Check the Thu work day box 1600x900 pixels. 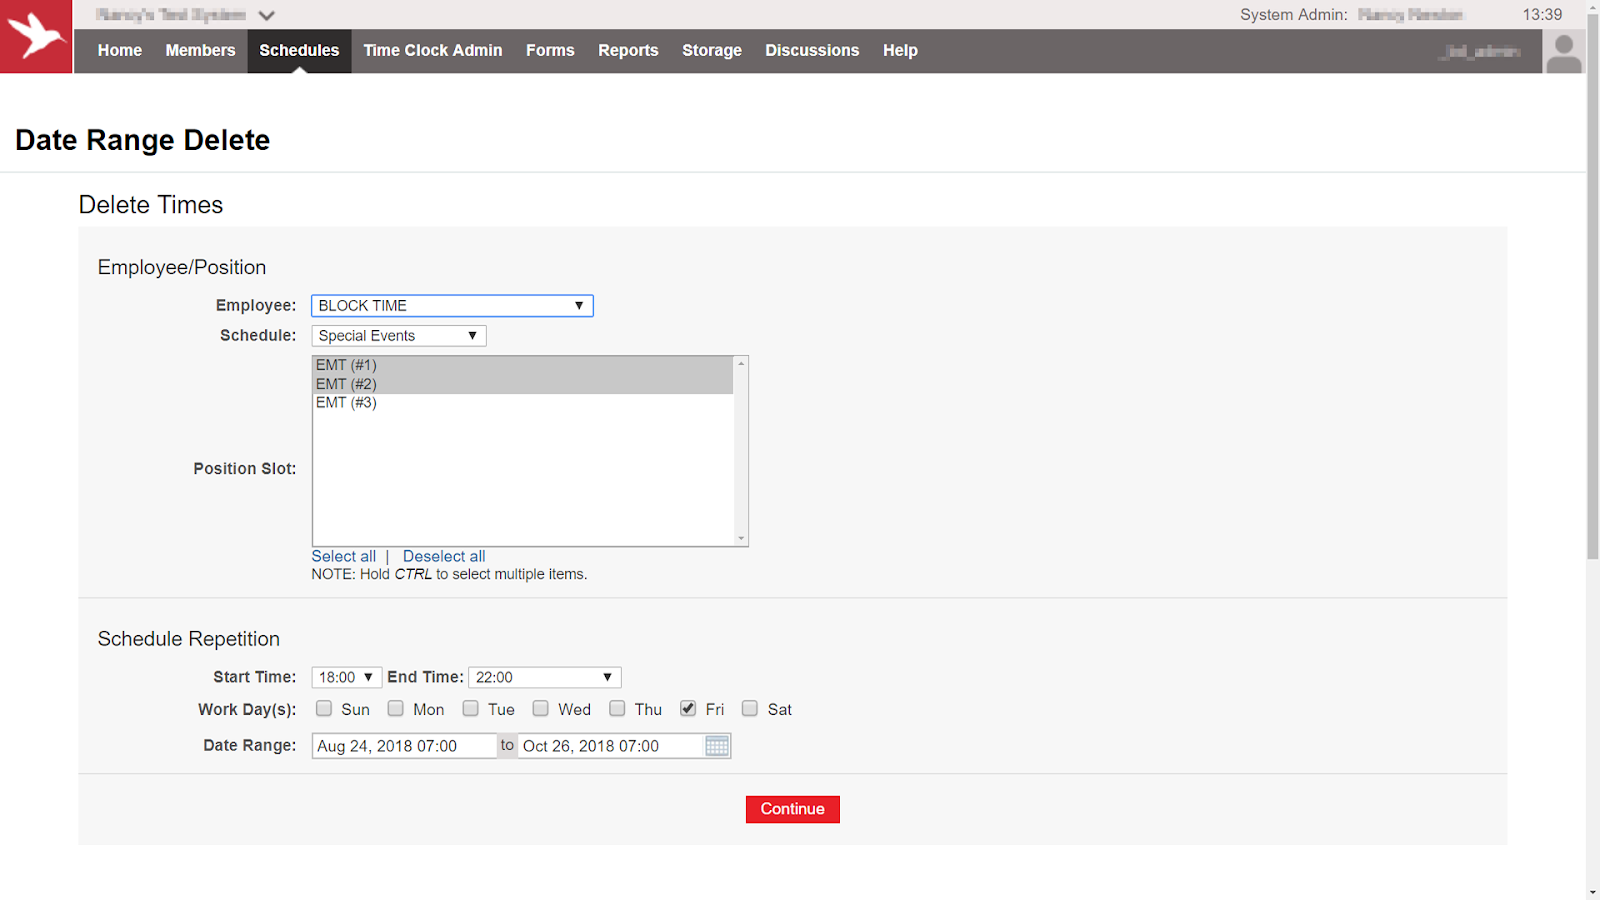tap(618, 709)
